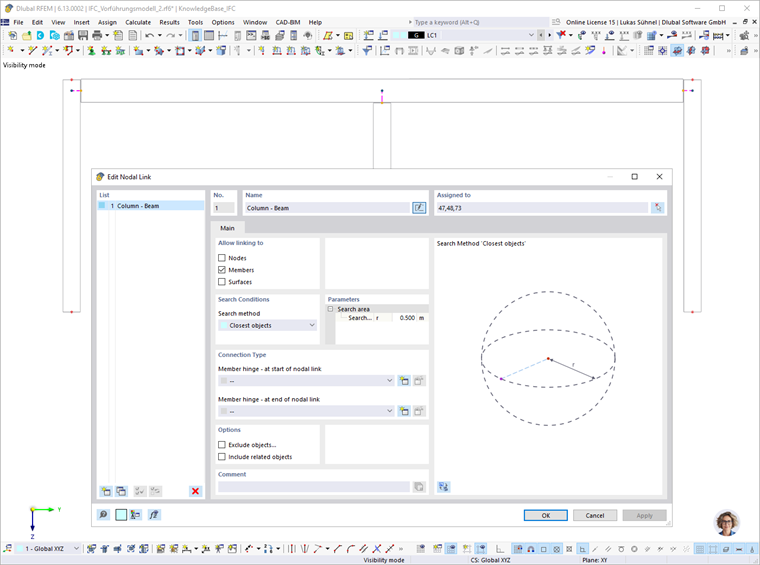This screenshot has width=760, height=565.
Task: Open the print options dropdown arrow
Action: (x=107, y=35)
